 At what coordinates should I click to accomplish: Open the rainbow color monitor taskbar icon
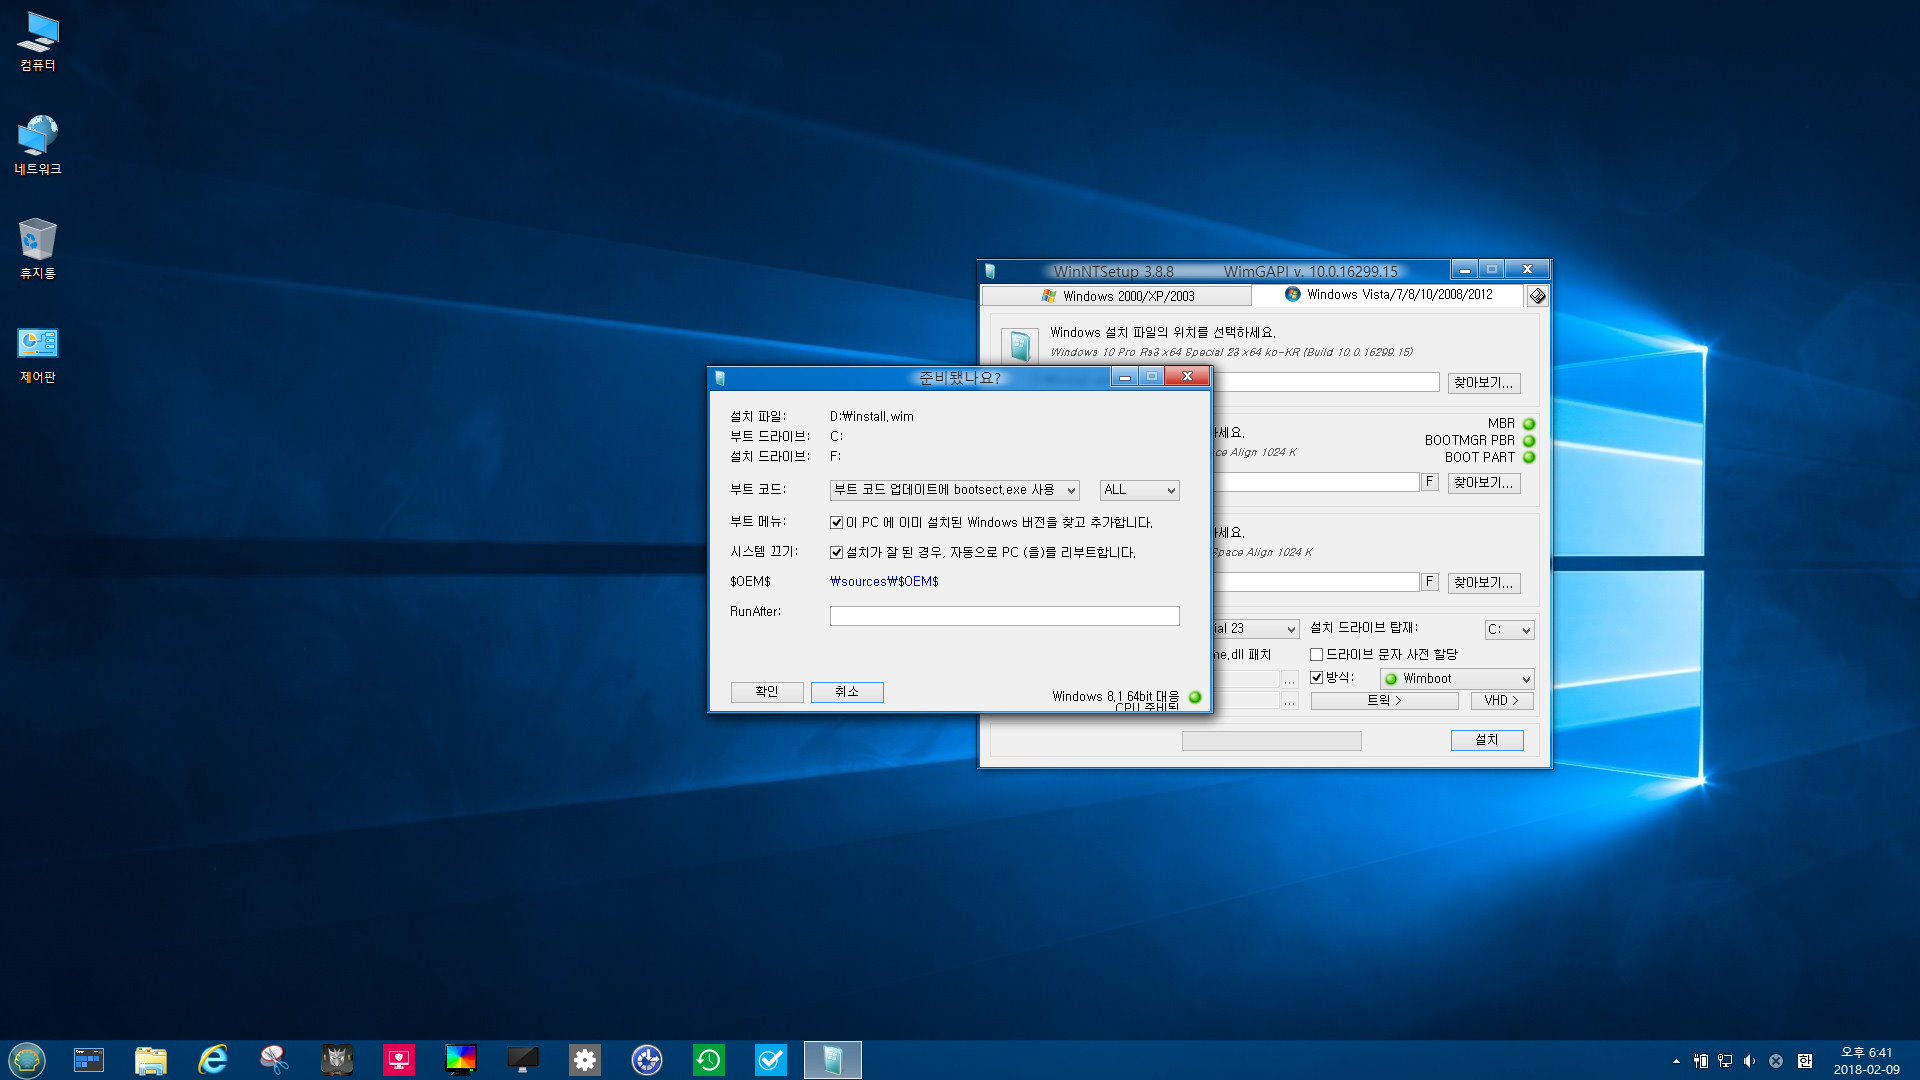pyautogui.click(x=461, y=1060)
